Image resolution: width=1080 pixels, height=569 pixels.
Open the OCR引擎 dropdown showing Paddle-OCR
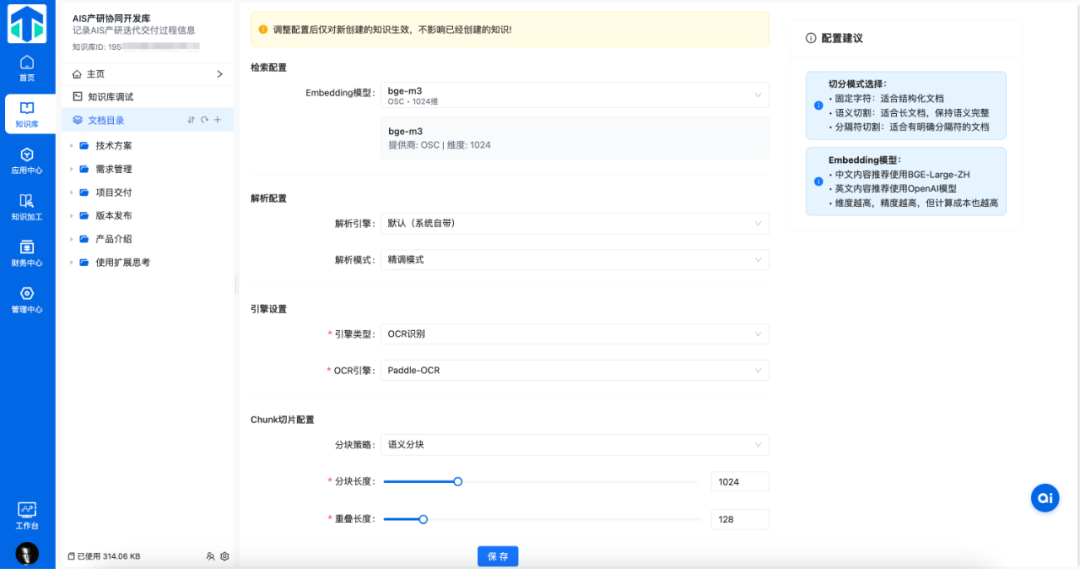coord(574,370)
